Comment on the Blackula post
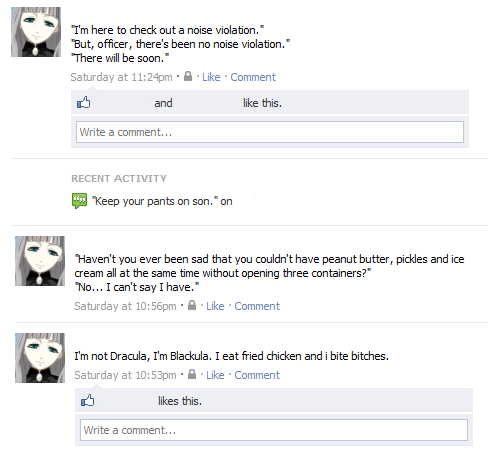Viewport: 488px width, 456px height. [257, 375]
